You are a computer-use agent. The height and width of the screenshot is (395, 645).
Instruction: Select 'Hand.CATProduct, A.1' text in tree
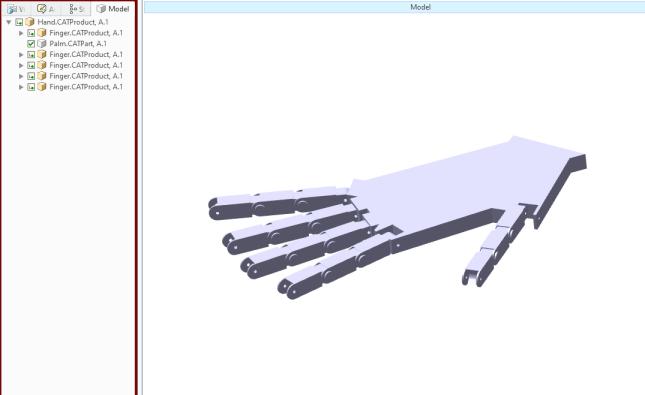73,22
